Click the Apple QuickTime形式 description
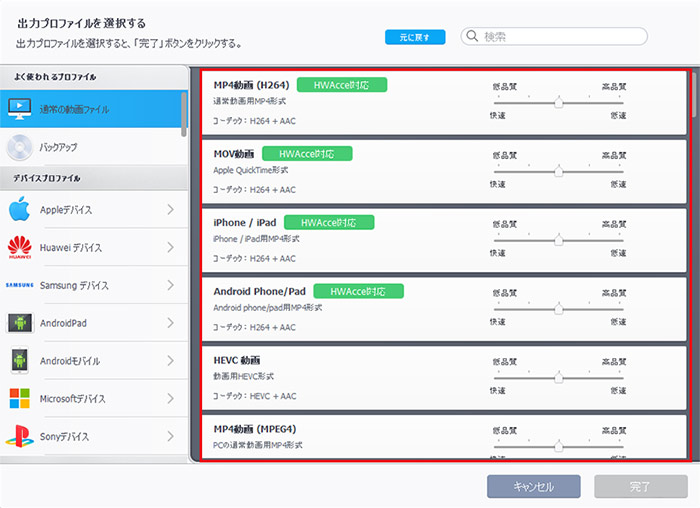 (250, 170)
